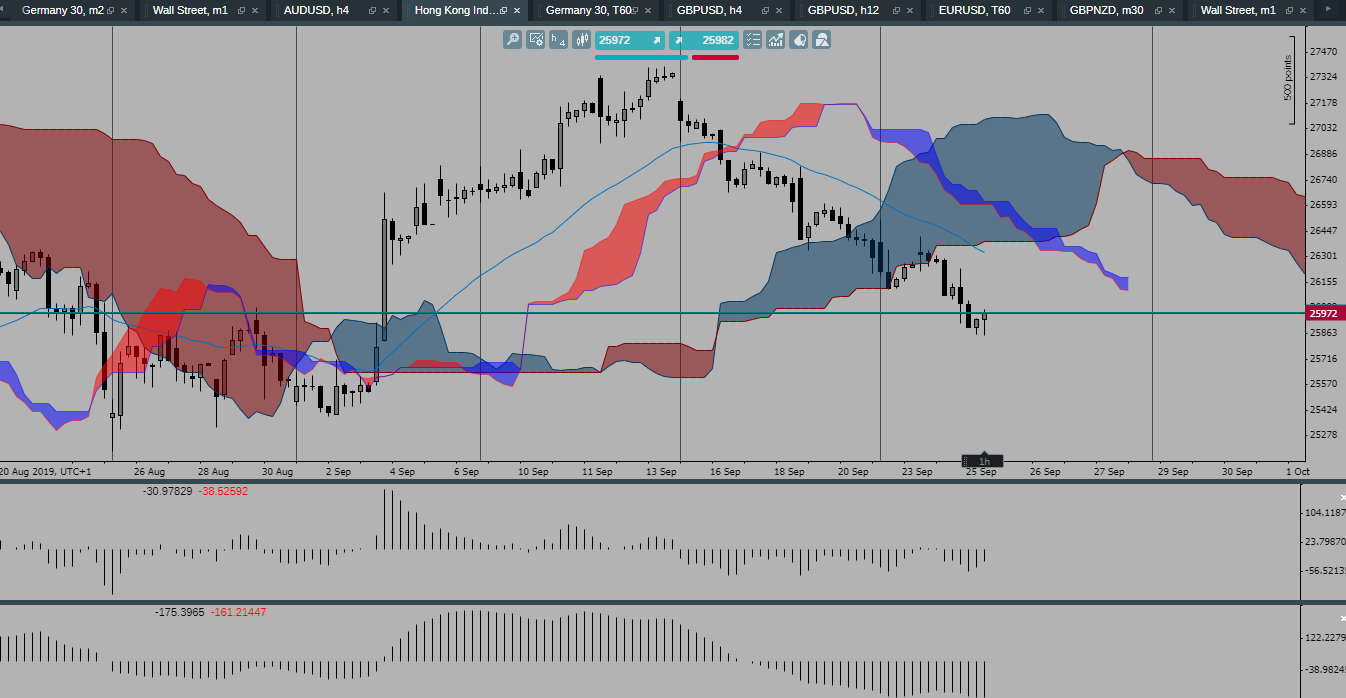Close the Germany 30, m2 tab

124,10
